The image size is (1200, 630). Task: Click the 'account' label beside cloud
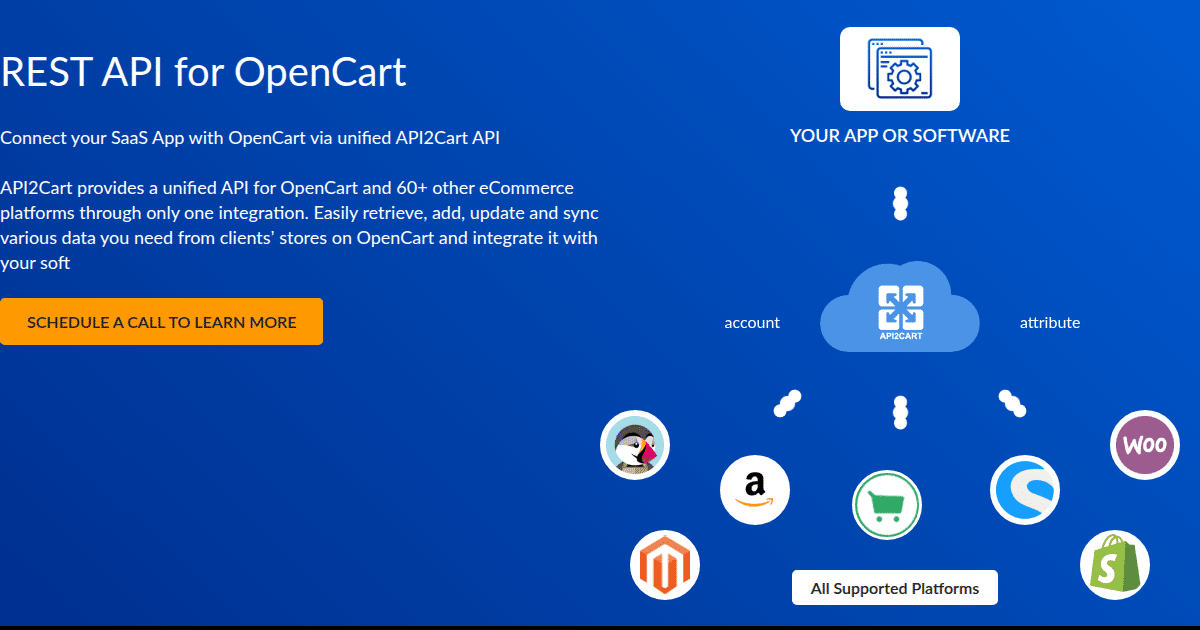point(752,322)
